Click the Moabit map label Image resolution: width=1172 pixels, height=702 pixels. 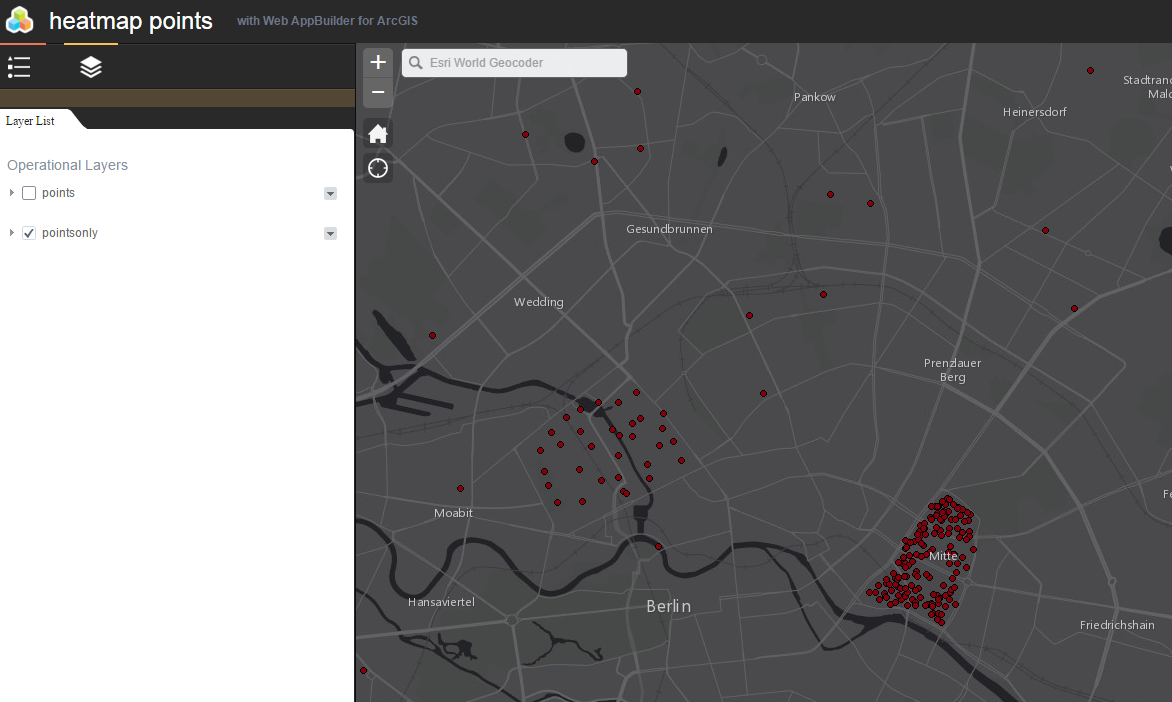pyautogui.click(x=453, y=513)
